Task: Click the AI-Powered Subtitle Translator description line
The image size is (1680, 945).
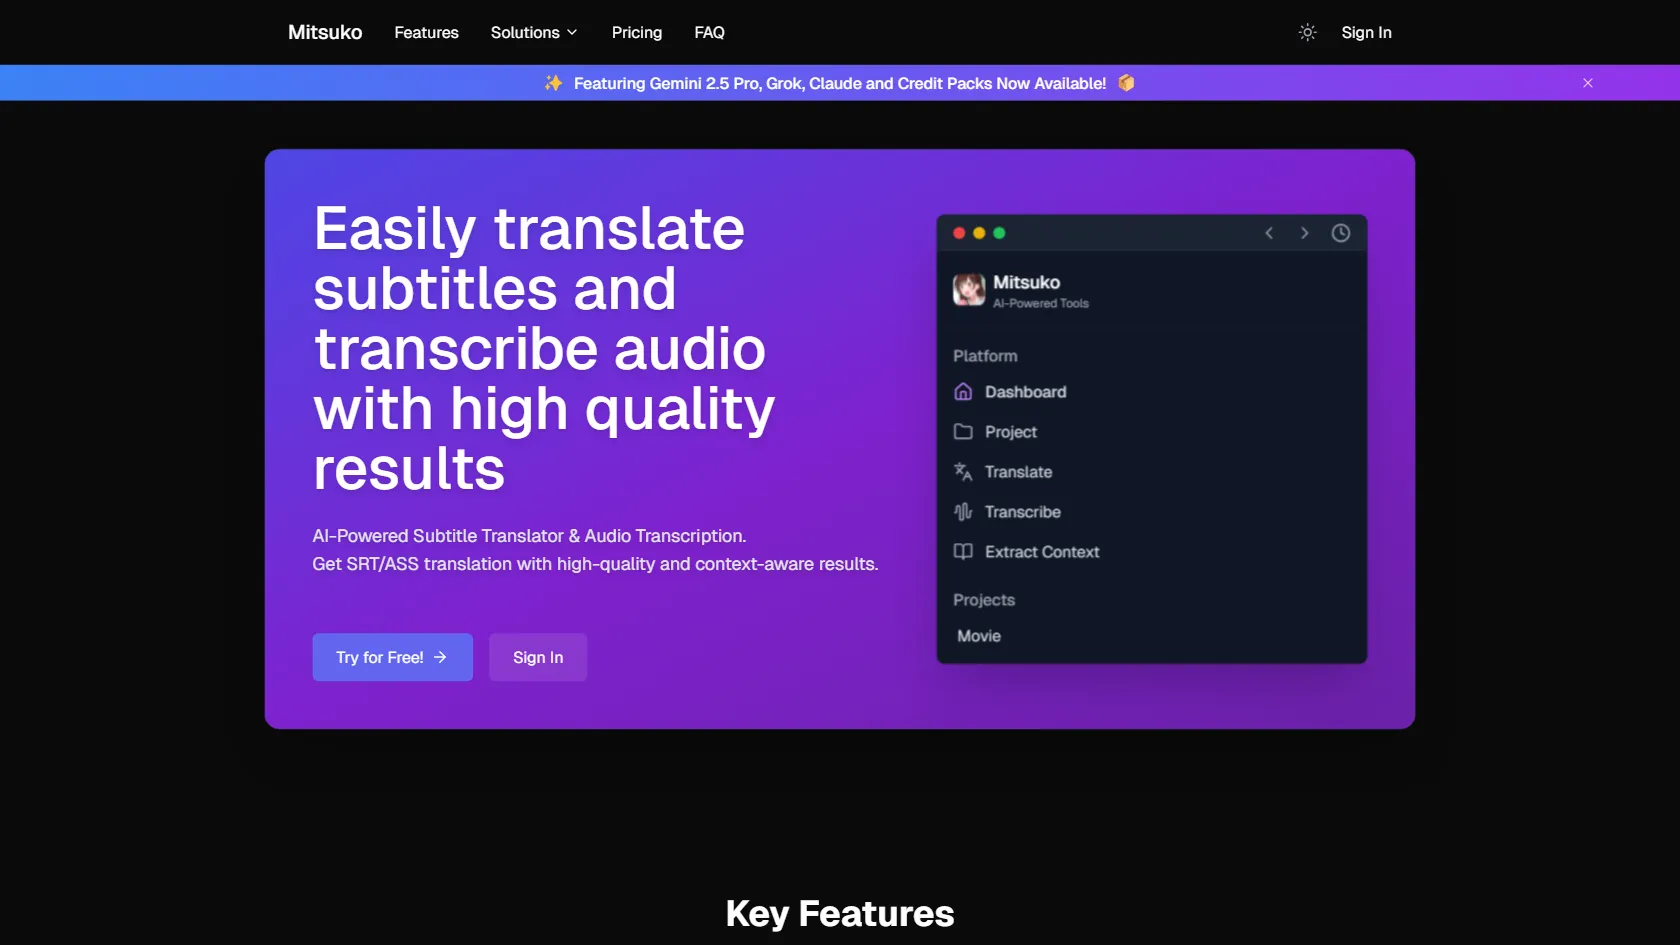Action: 529,536
